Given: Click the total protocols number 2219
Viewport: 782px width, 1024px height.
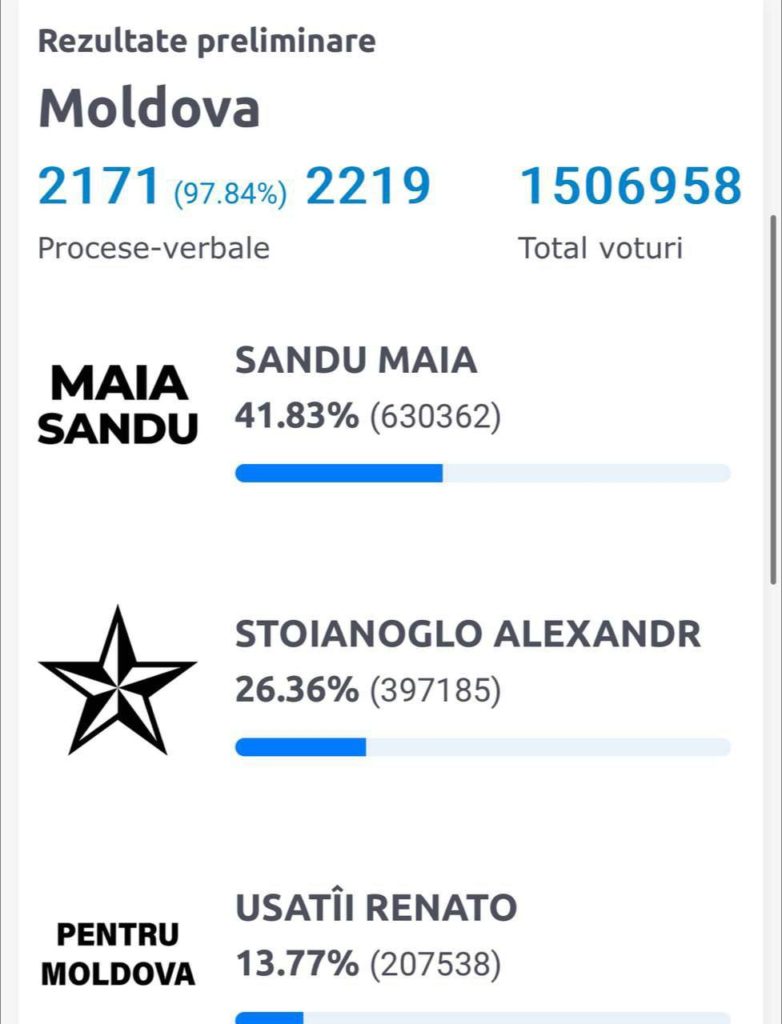Looking at the screenshot, I should (368, 187).
